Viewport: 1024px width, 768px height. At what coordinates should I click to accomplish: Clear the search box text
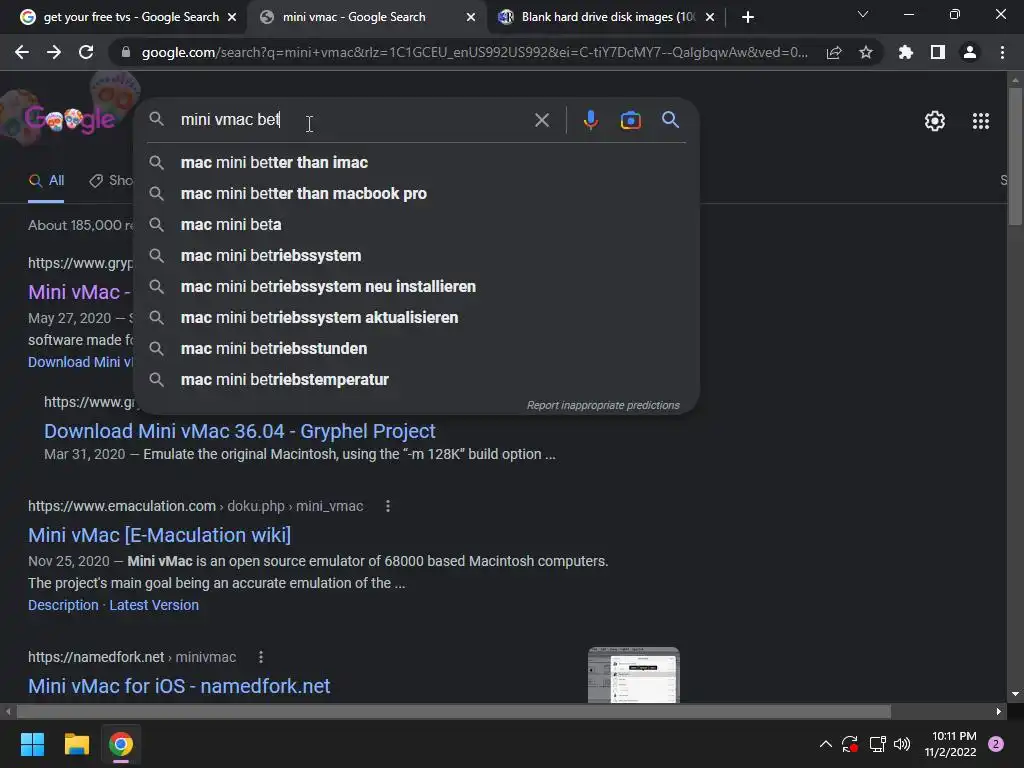click(542, 120)
